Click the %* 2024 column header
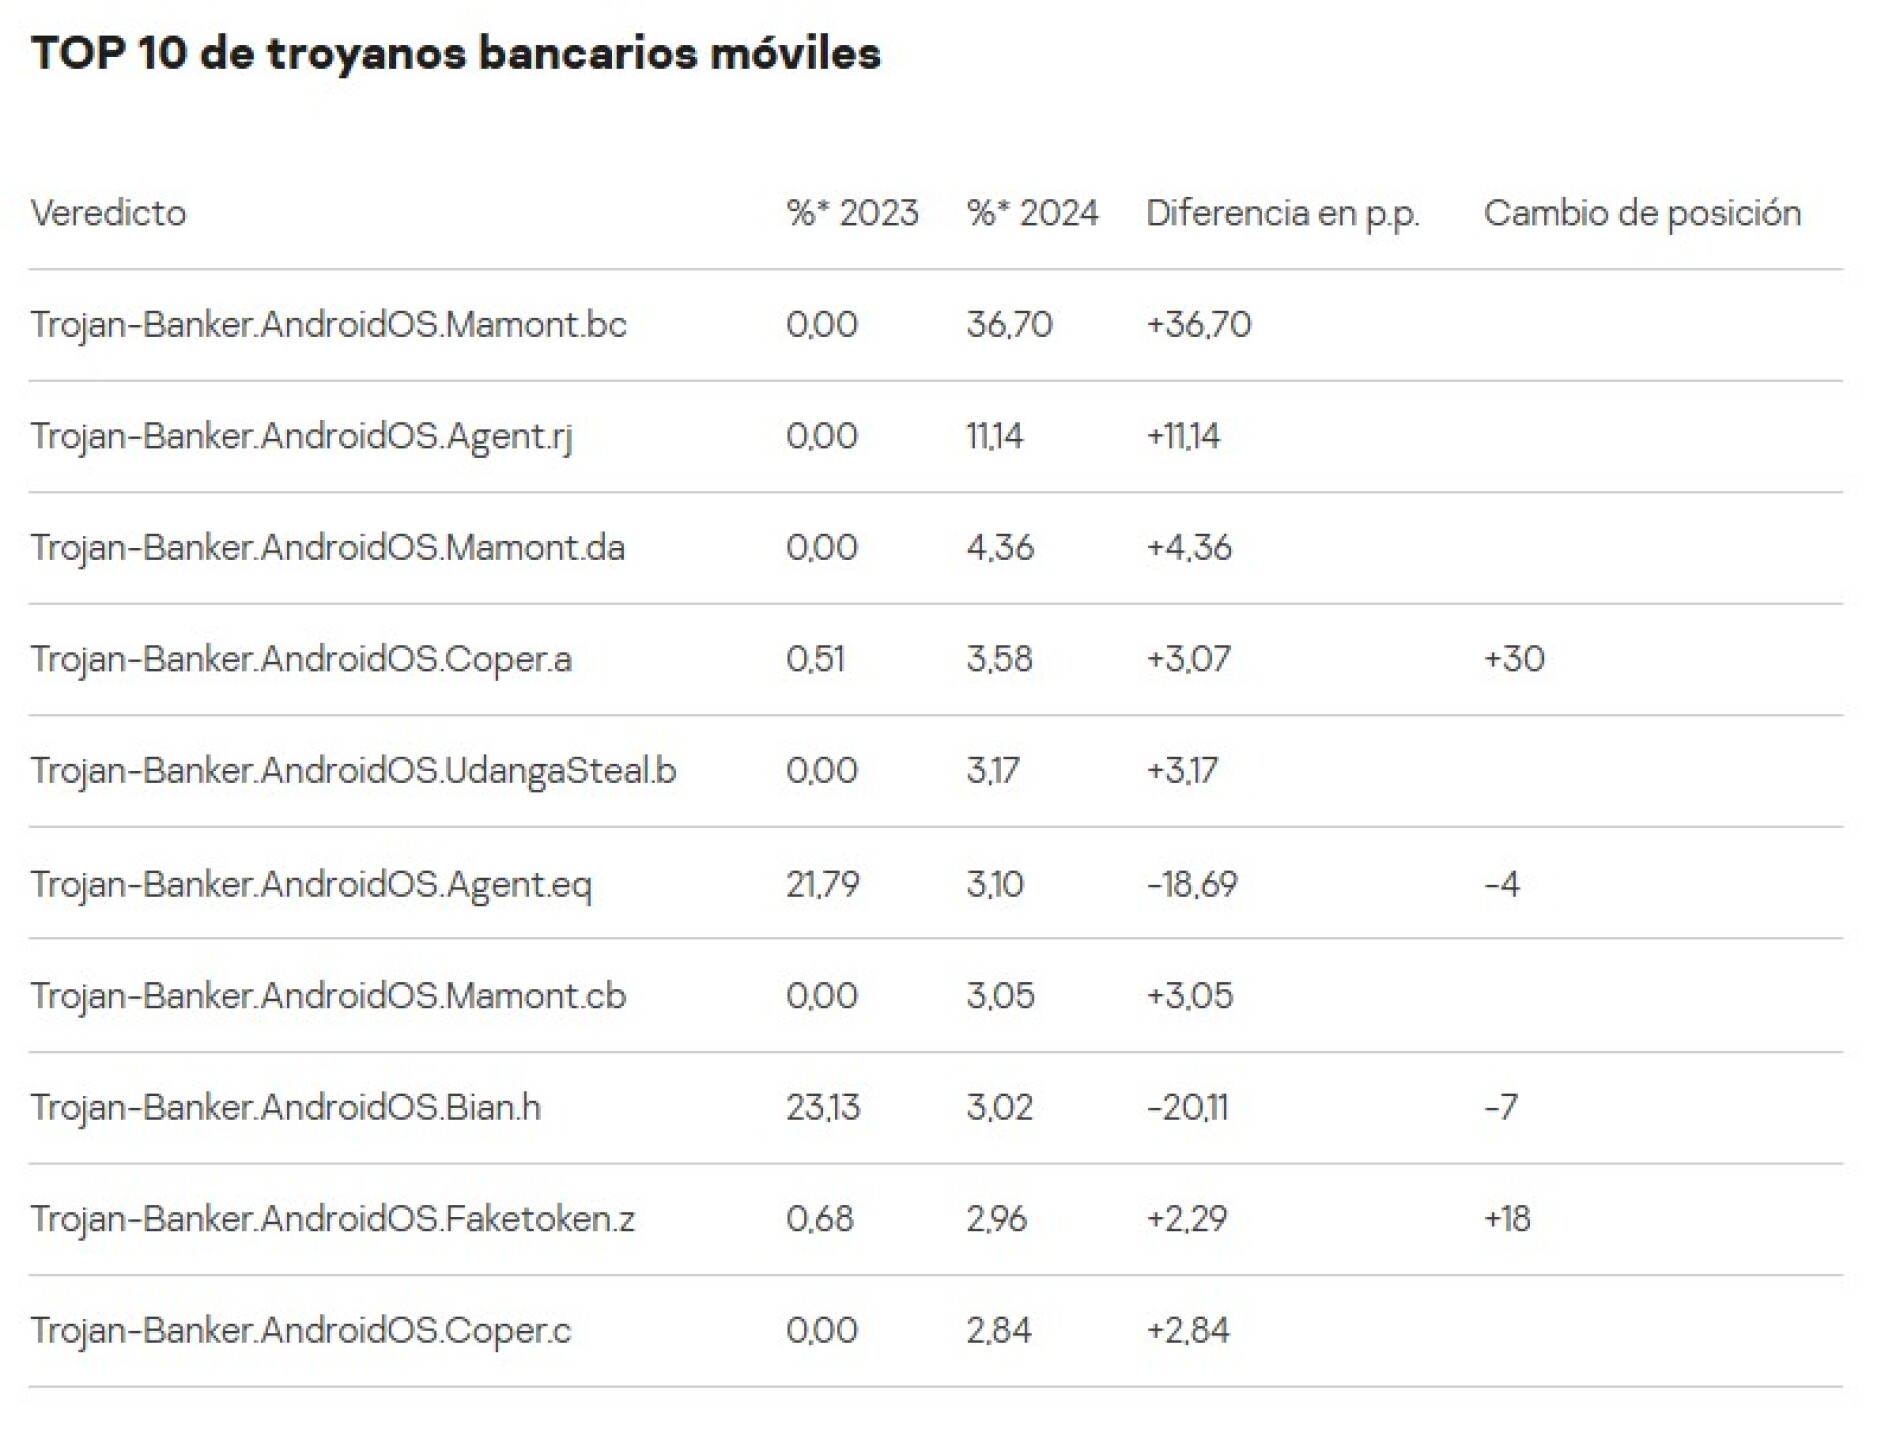This screenshot has width=1881, height=1440. coord(1031,213)
